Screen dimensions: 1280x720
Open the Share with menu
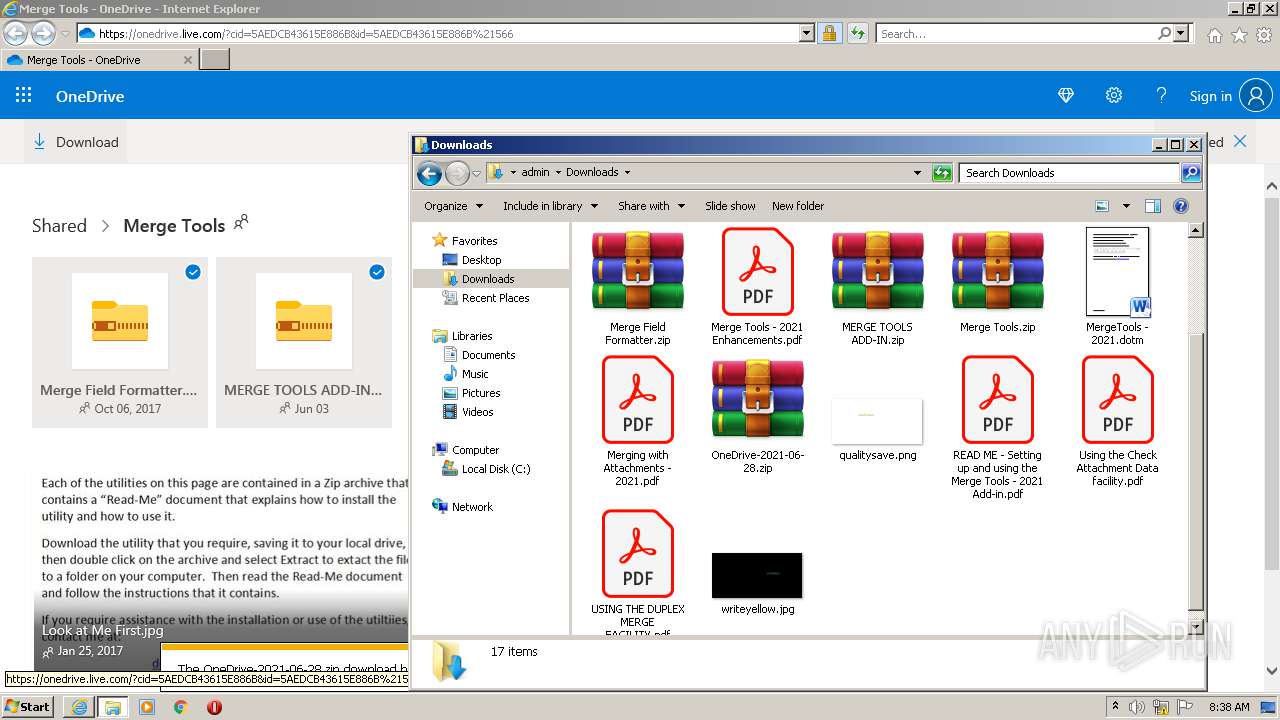tap(651, 206)
